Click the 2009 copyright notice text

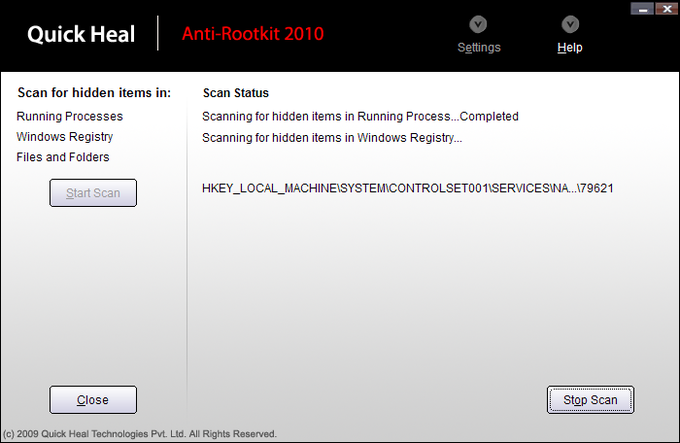click(x=140, y=434)
